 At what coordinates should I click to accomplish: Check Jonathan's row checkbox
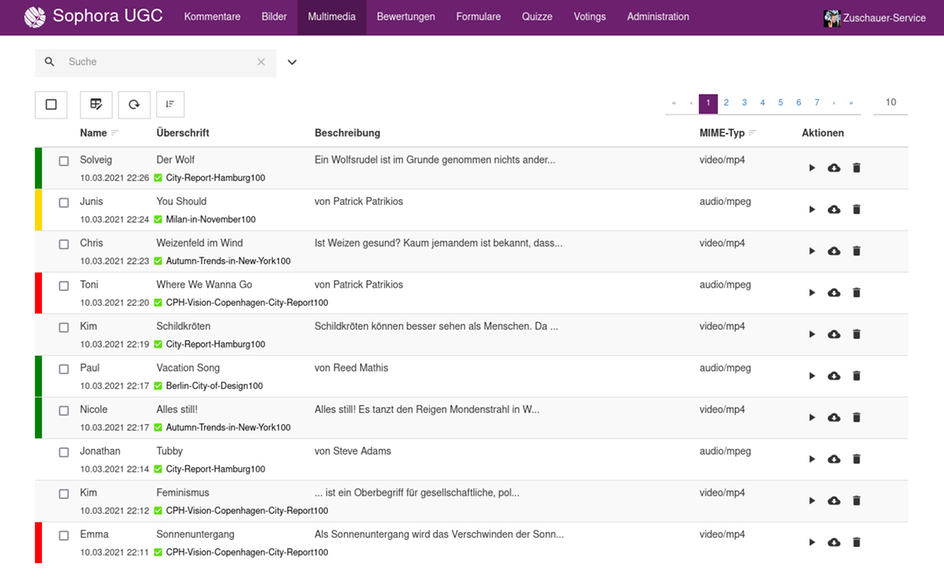coord(64,451)
